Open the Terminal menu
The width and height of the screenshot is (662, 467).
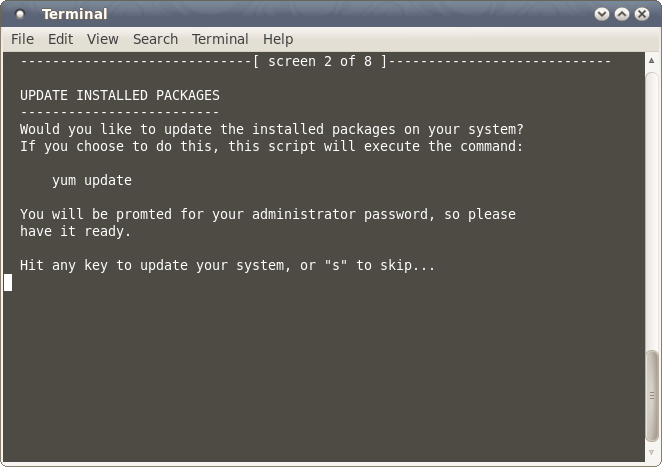[x=220, y=39]
